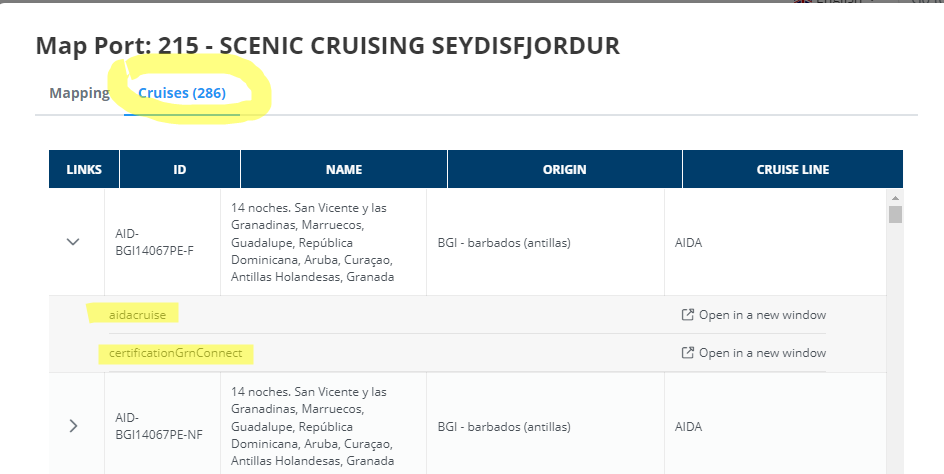Click the LINKS column header
This screenshot has width=944, height=474.
click(84, 170)
